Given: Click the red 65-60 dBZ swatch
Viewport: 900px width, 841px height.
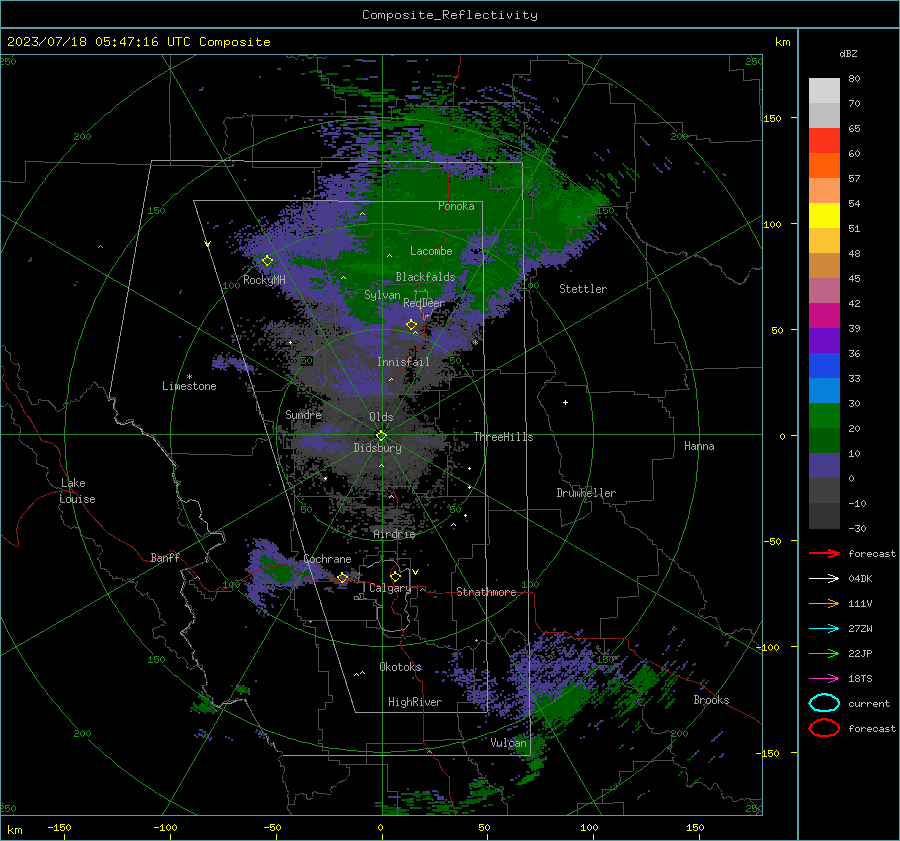Looking at the screenshot, I should [824, 141].
